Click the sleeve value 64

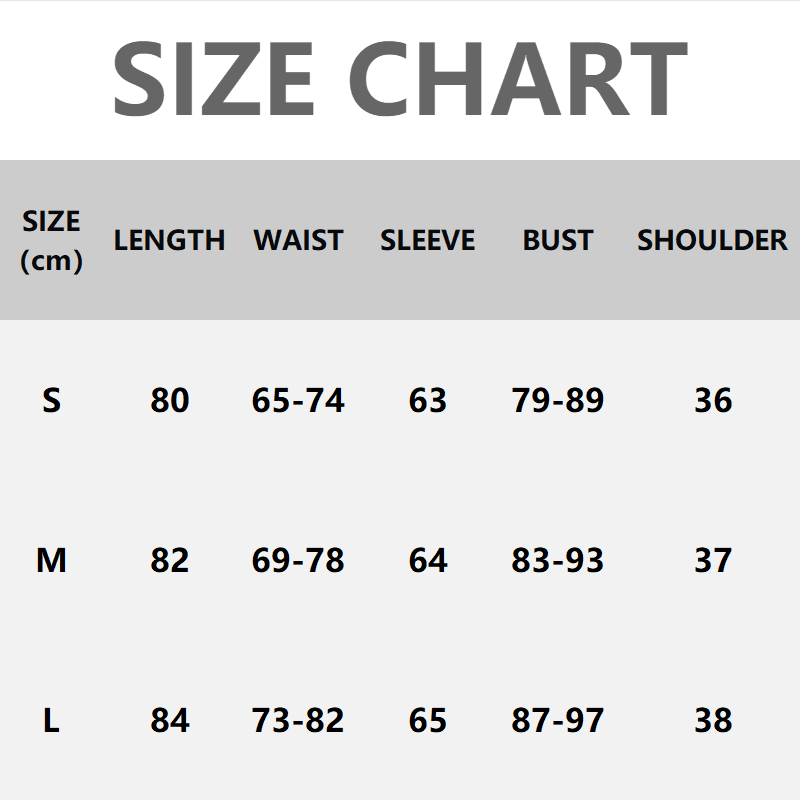tap(427, 560)
